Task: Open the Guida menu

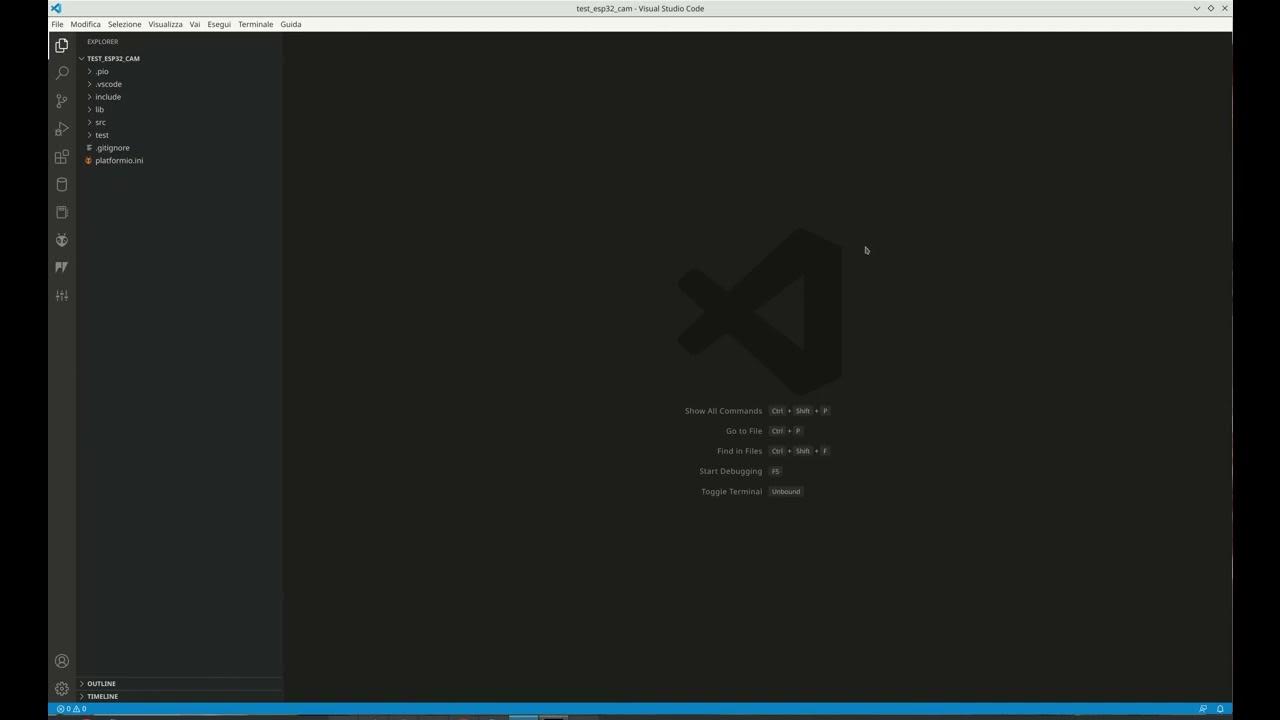Action: 291,24
